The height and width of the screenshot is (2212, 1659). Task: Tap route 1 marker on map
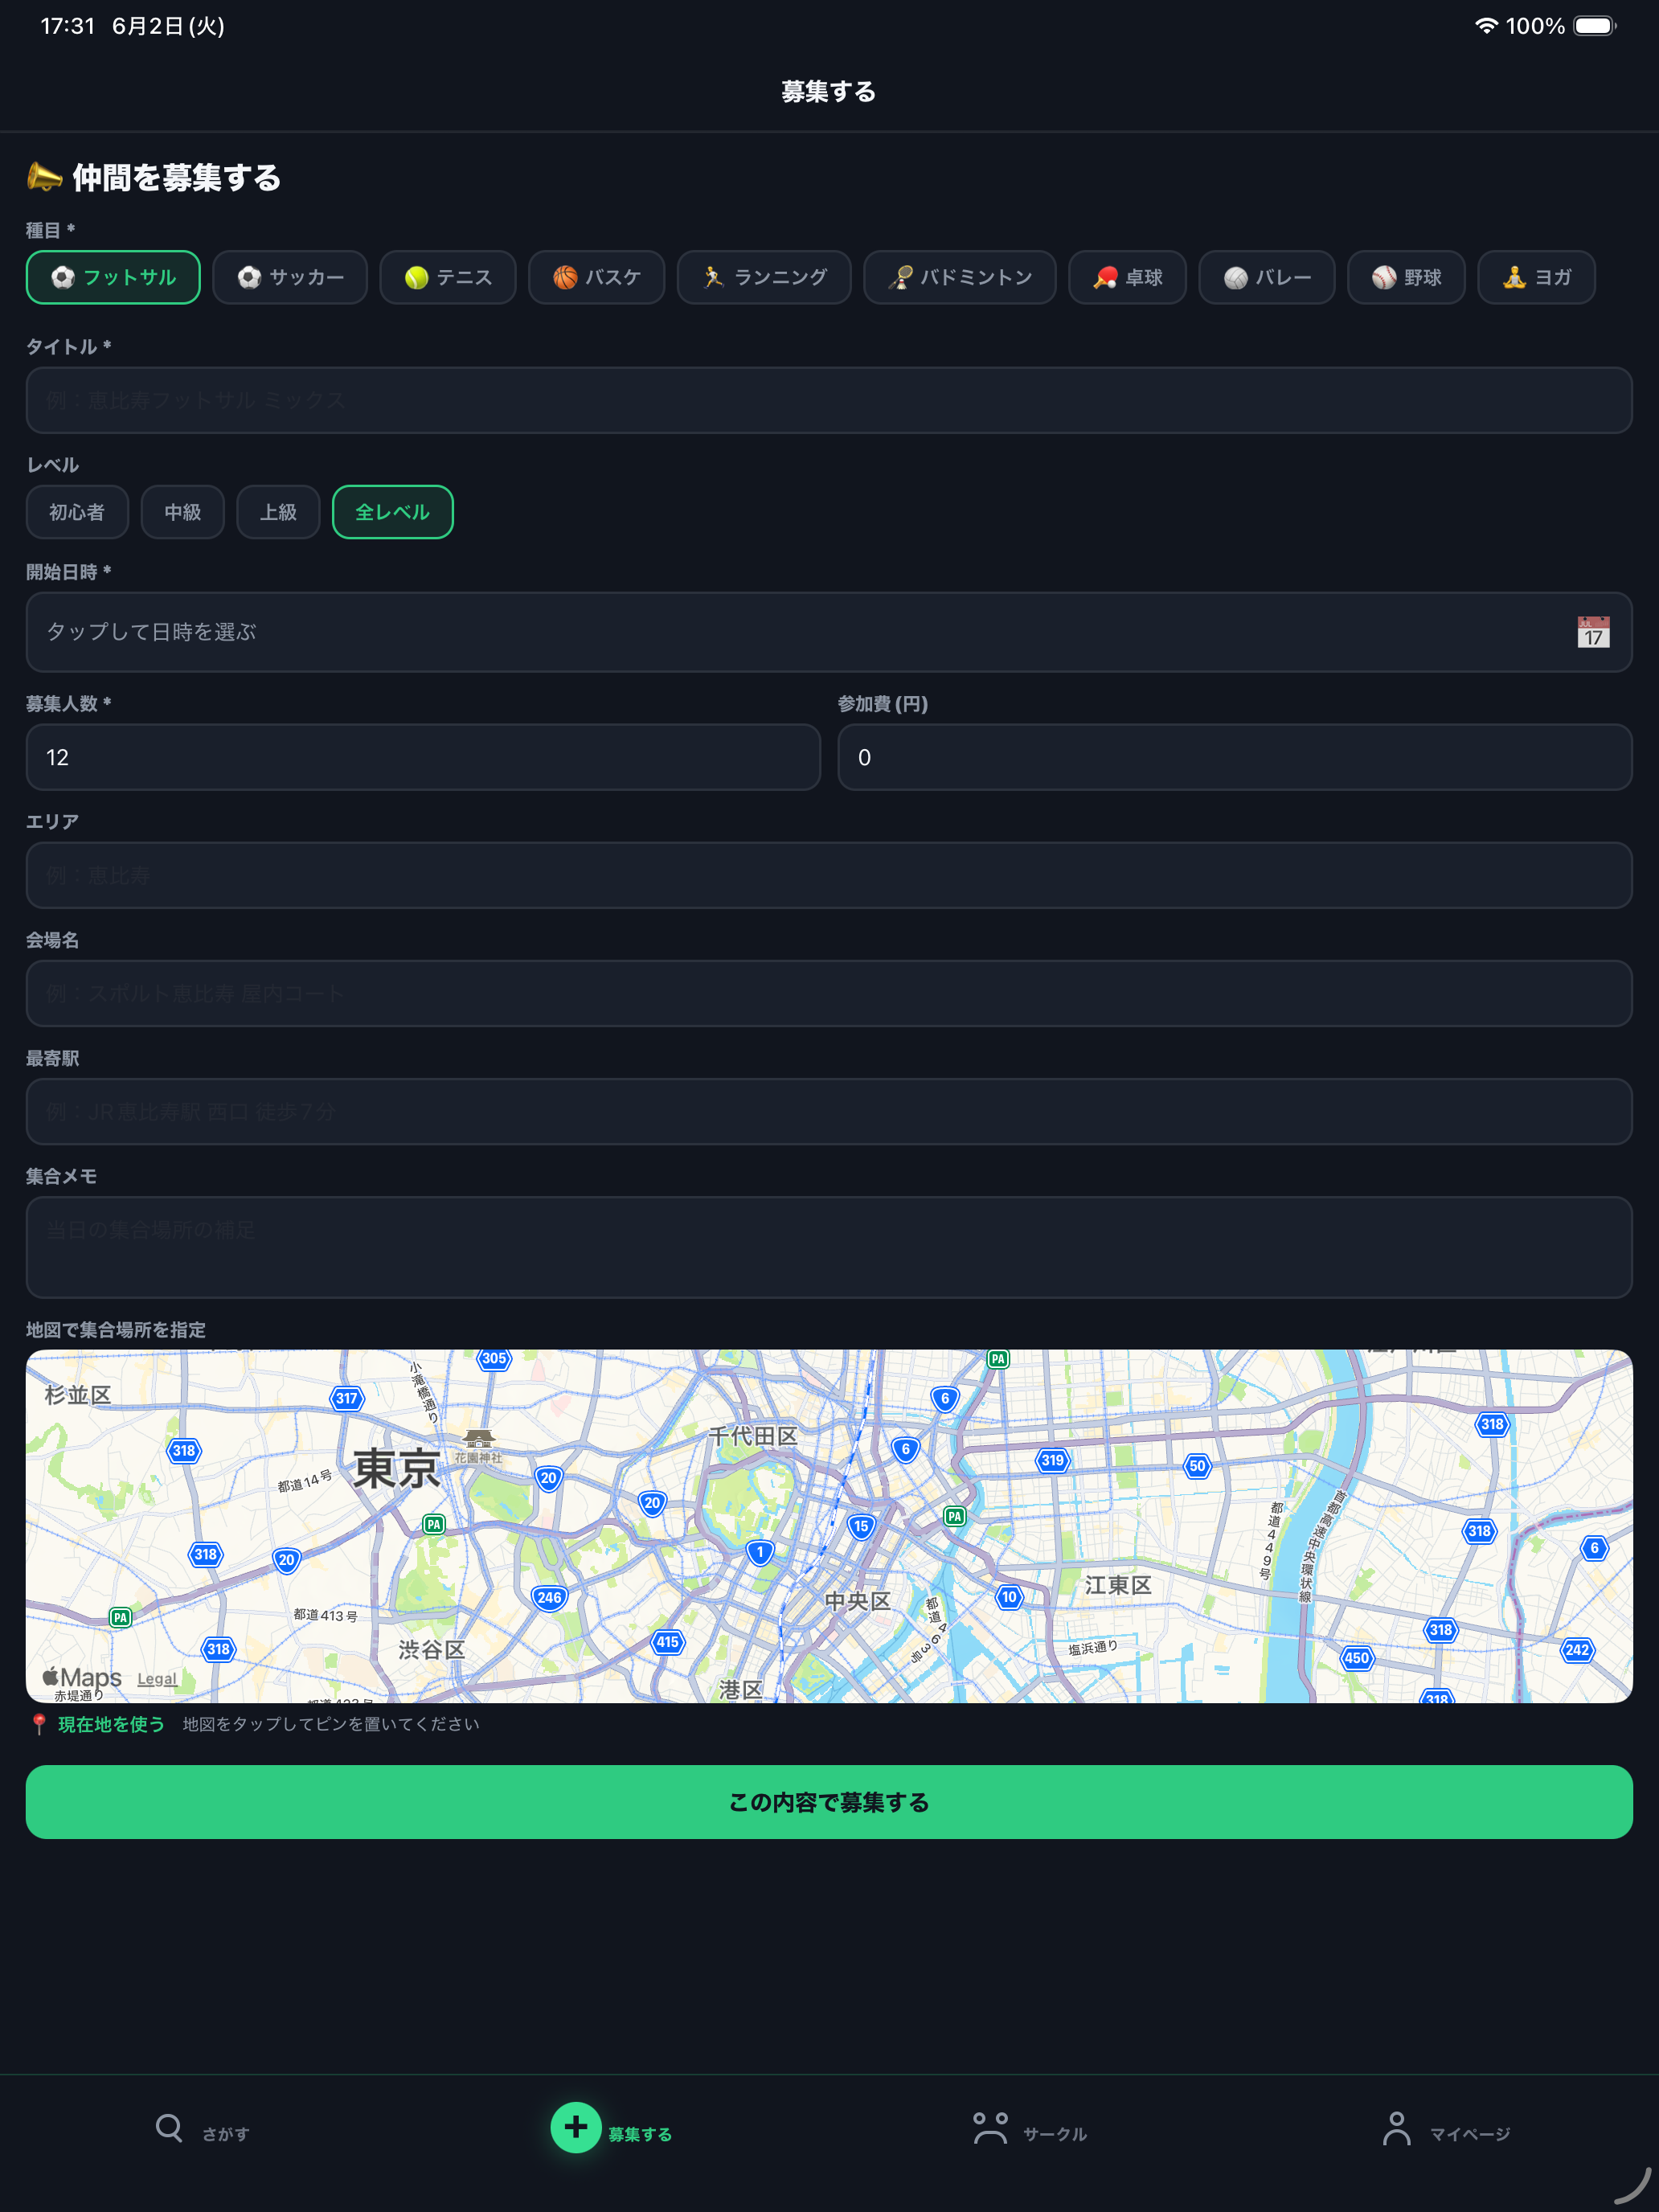[x=760, y=1552]
